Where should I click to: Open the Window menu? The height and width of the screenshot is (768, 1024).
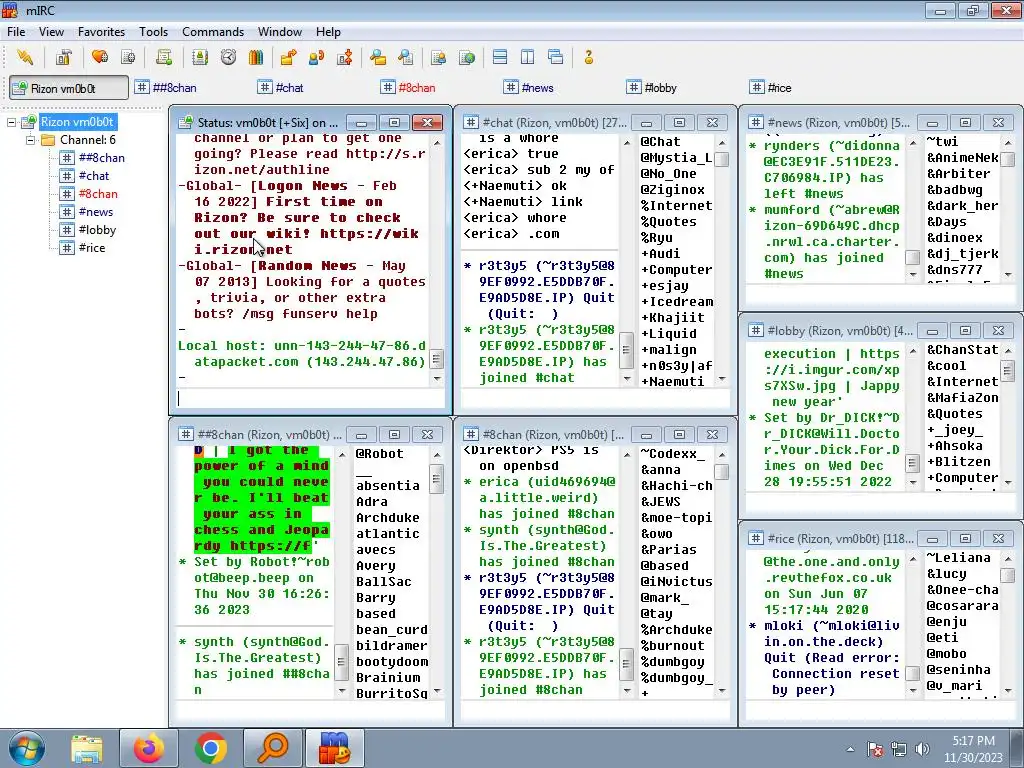pyautogui.click(x=280, y=31)
